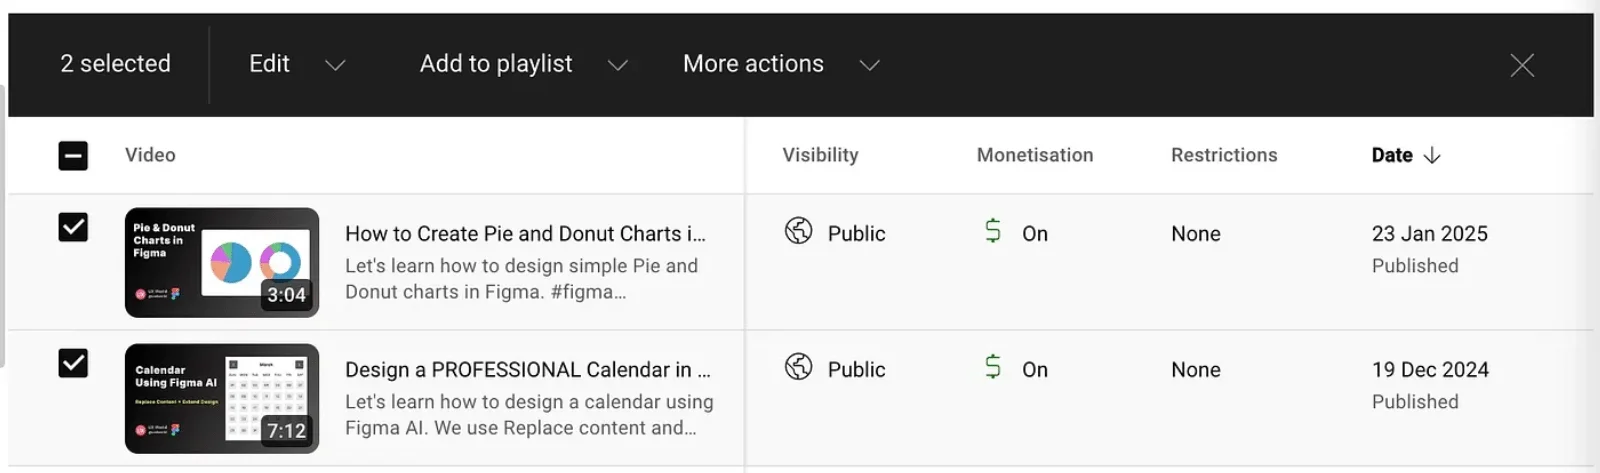The height and width of the screenshot is (473, 1600).
Task: Expand the Edit dropdown
Action: (296, 64)
